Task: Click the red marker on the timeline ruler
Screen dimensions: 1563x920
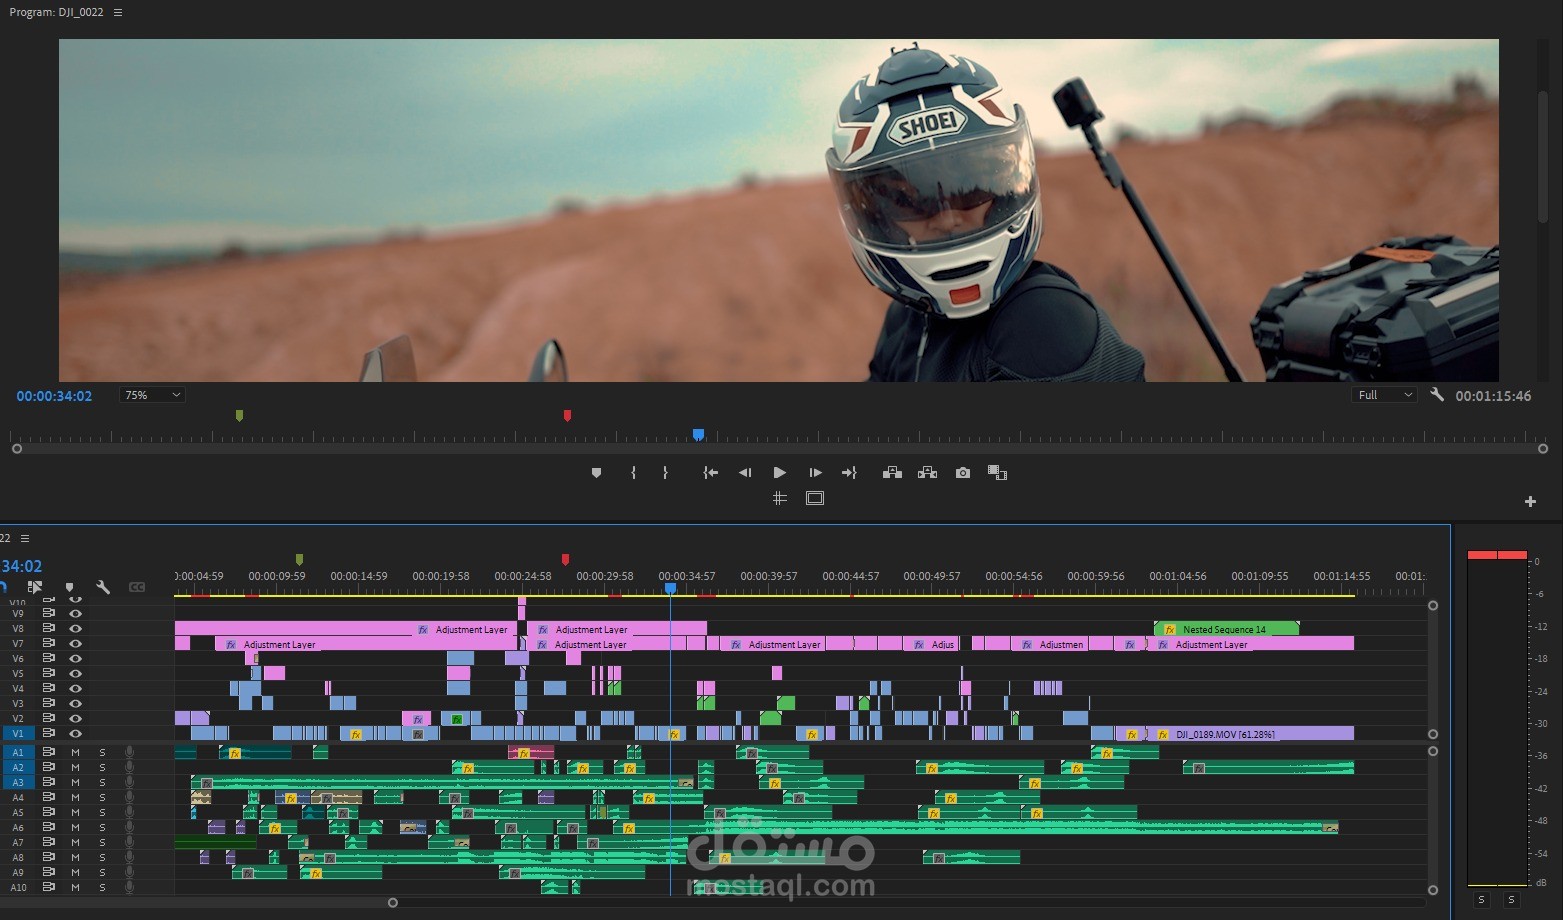Action: 565,560
